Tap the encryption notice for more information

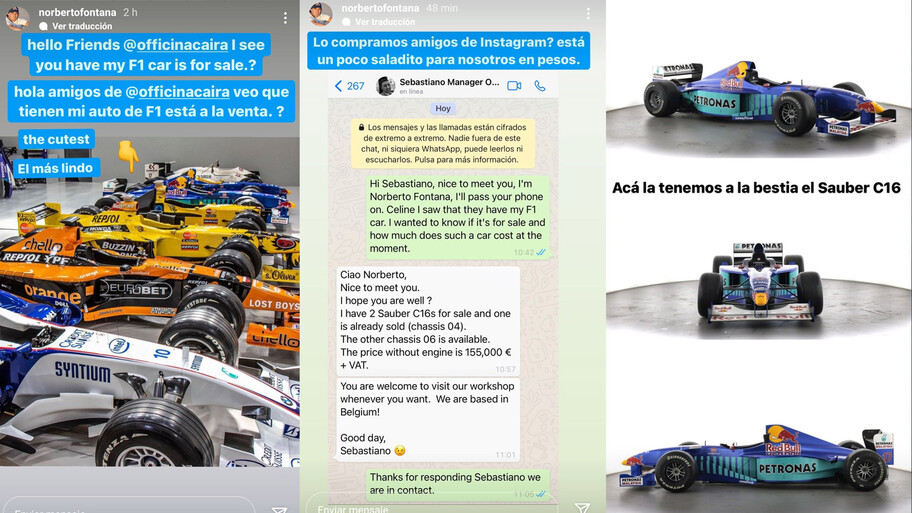click(x=443, y=143)
